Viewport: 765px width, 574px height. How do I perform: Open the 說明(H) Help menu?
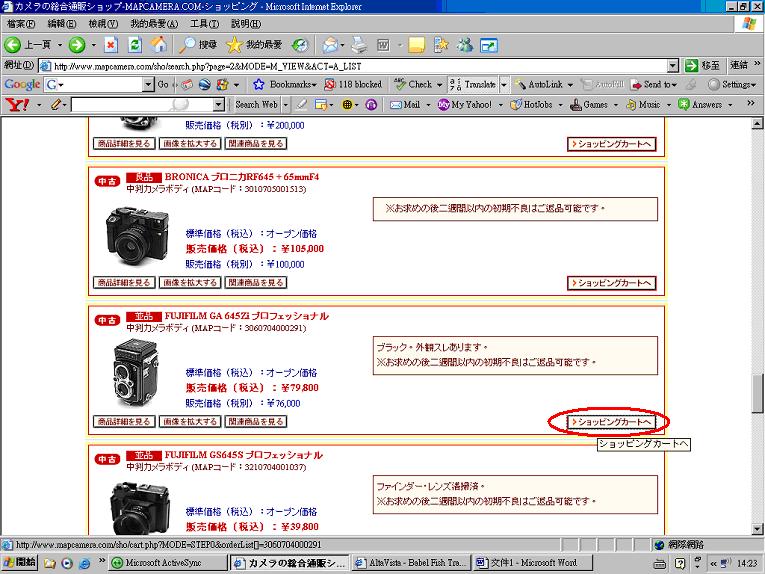[x=246, y=23]
